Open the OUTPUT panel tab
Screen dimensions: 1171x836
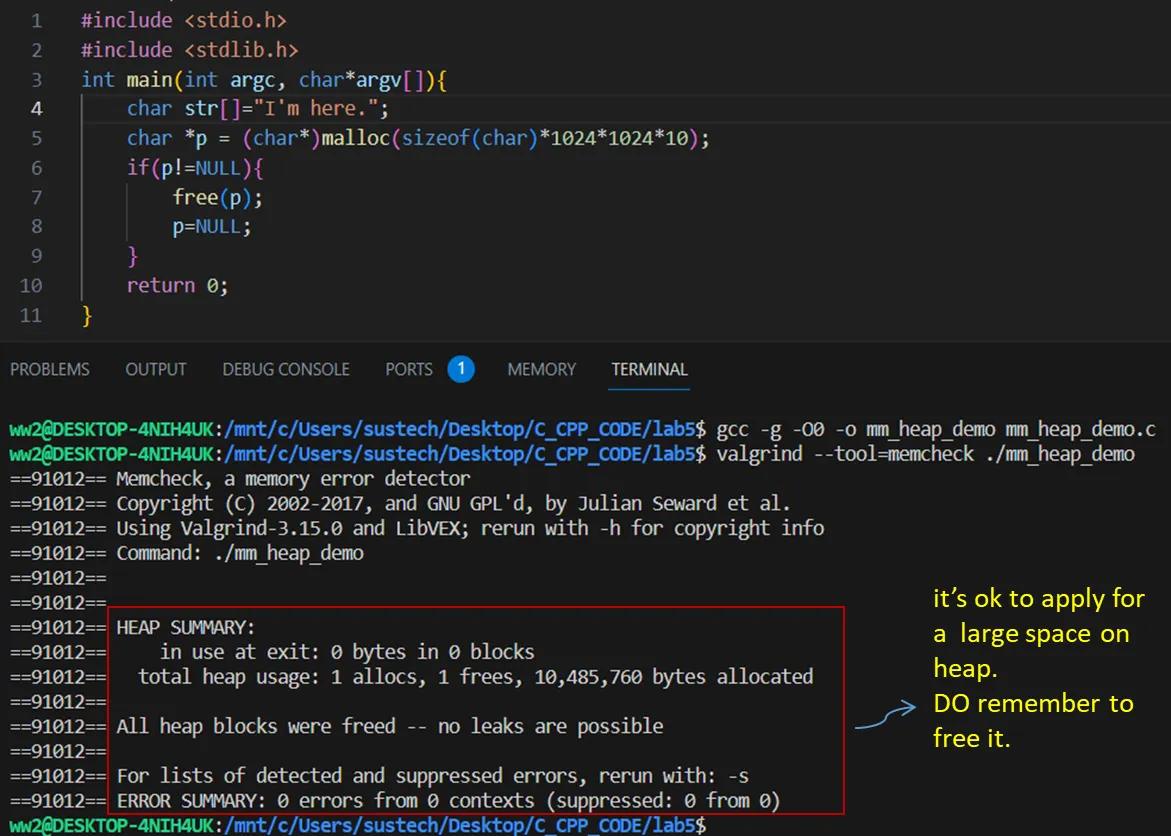(x=155, y=369)
